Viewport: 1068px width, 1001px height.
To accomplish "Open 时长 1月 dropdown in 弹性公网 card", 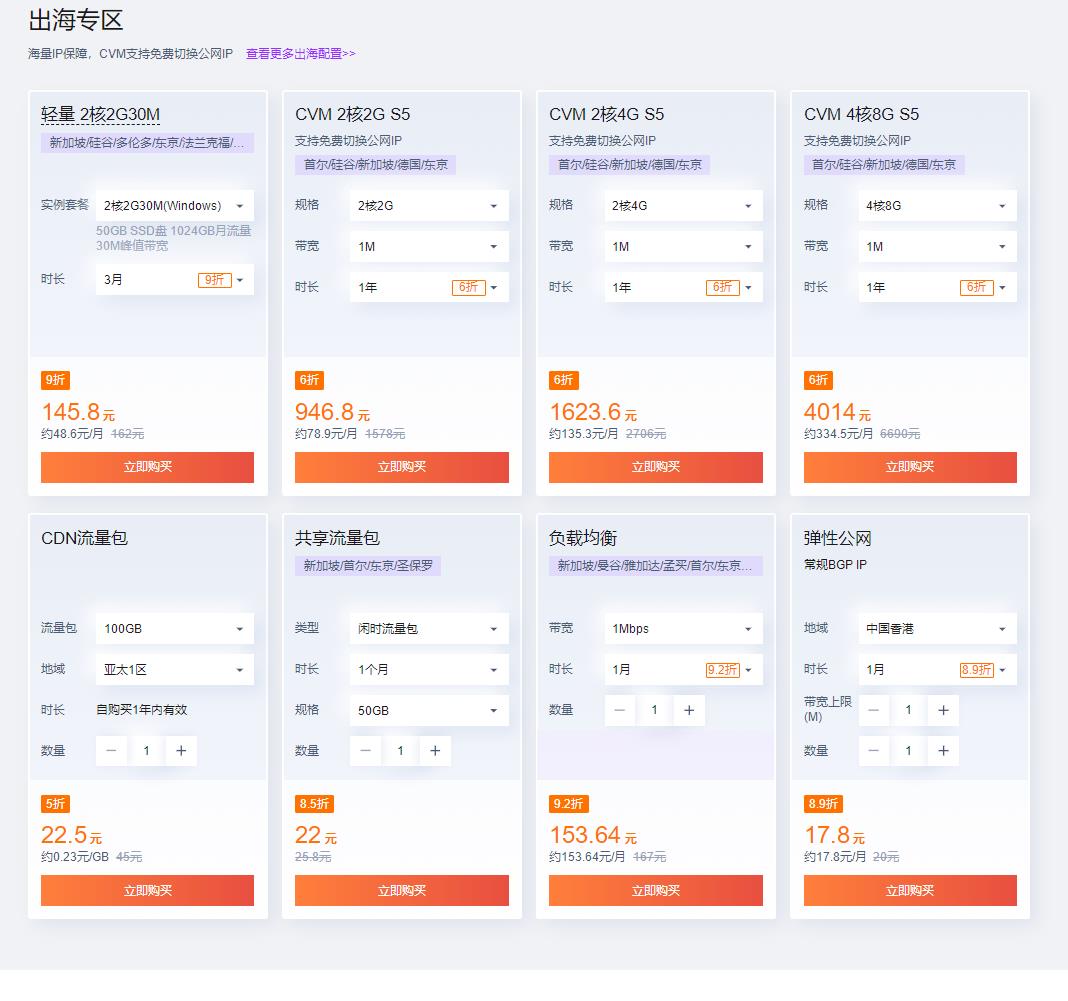I will pos(937,669).
